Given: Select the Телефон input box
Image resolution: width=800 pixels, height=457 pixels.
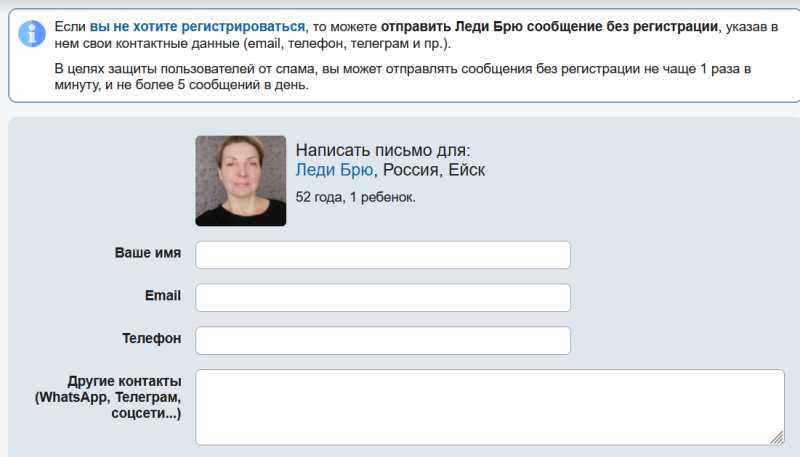Looking at the screenshot, I should coord(382,340).
